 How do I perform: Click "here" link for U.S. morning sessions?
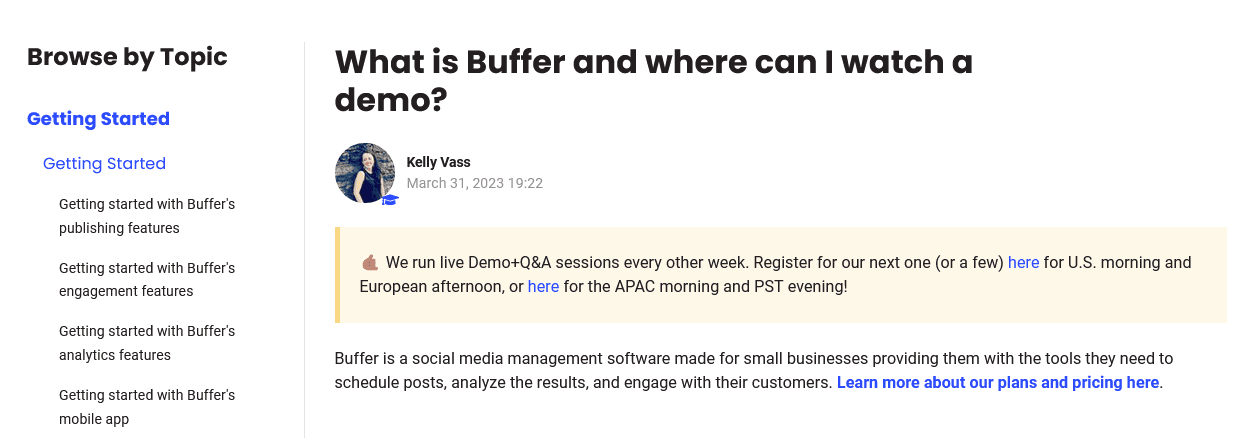1023,263
